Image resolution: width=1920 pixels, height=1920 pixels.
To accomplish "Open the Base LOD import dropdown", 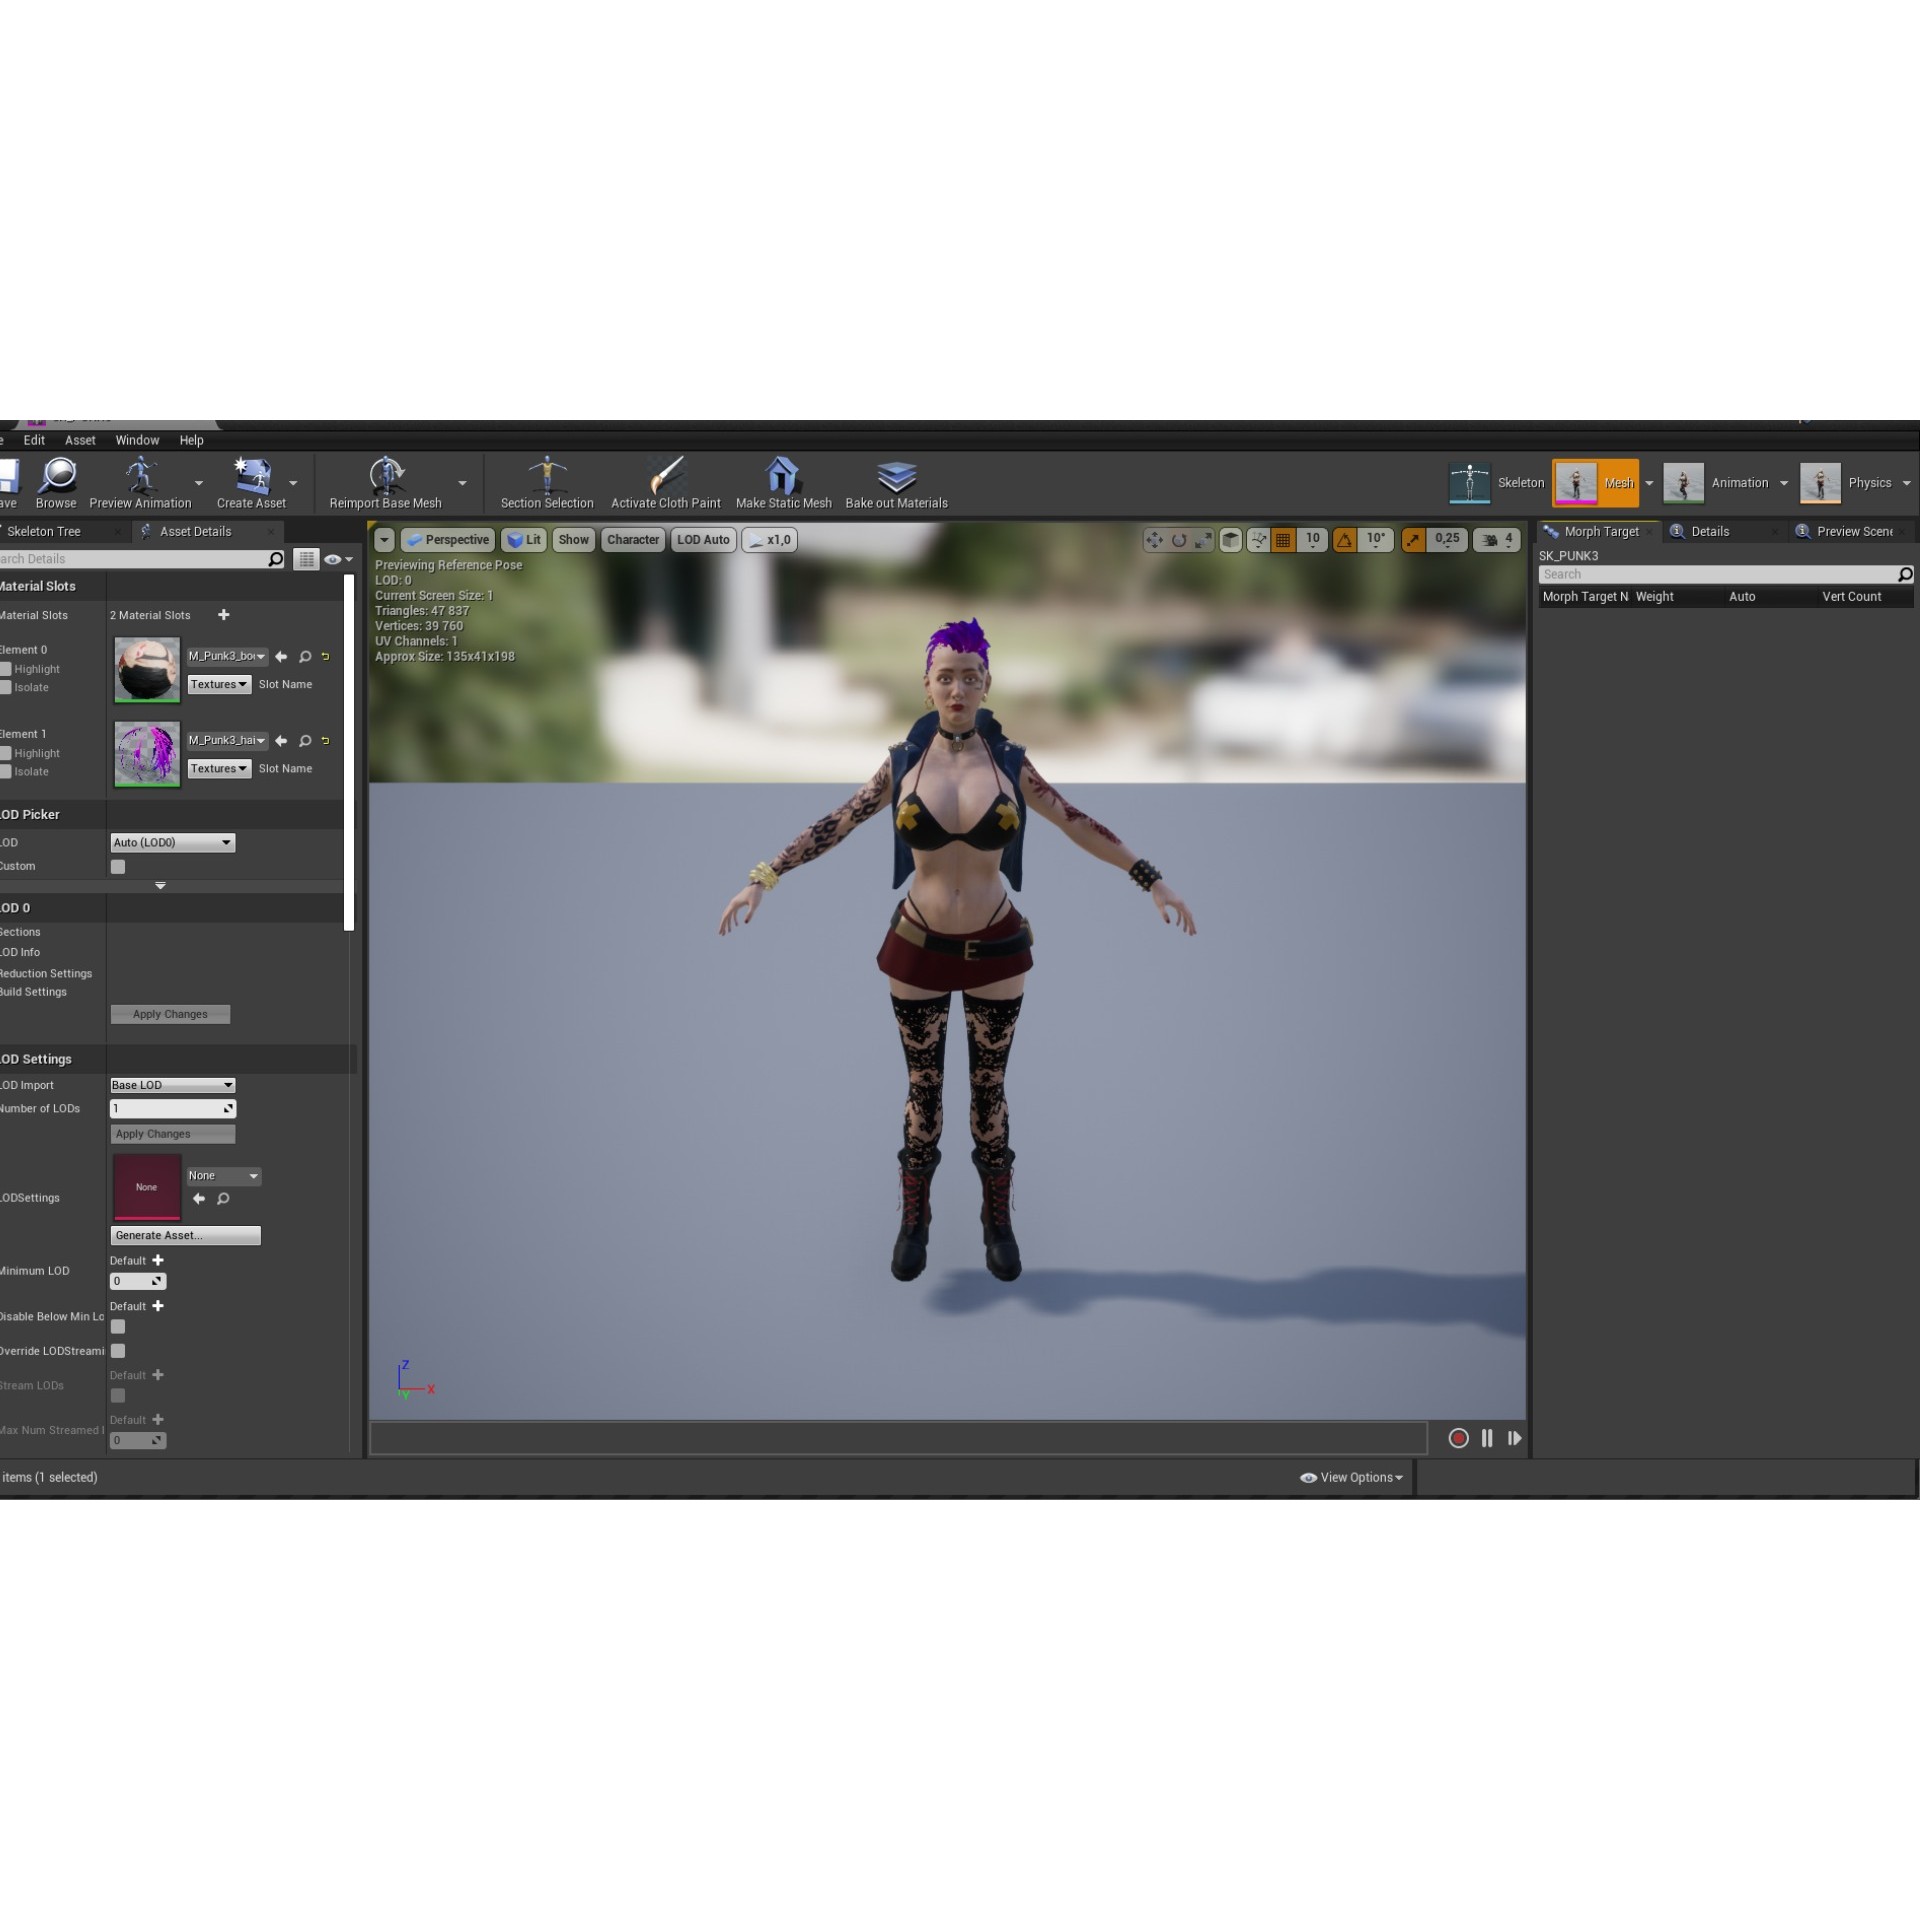I will pos(173,1085).
